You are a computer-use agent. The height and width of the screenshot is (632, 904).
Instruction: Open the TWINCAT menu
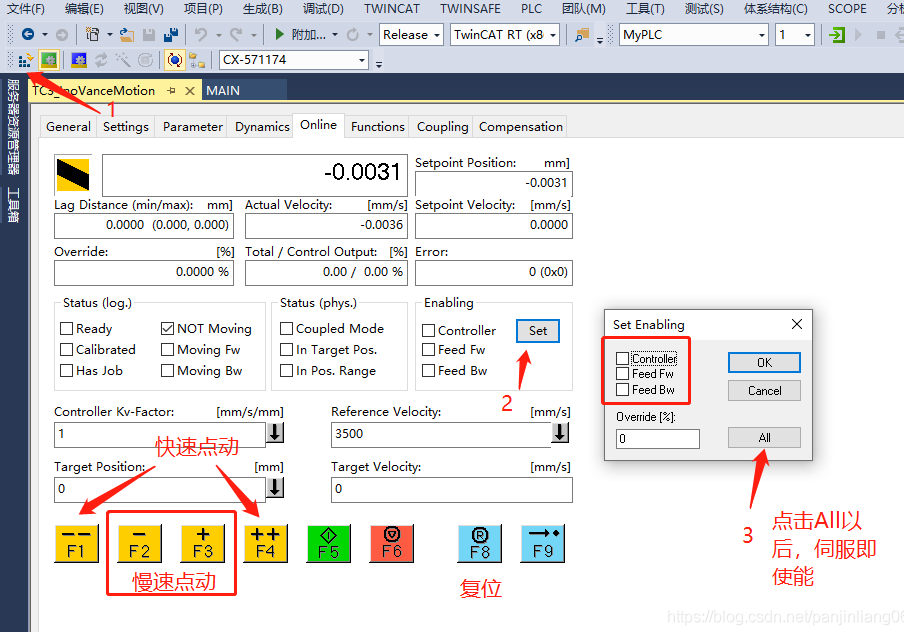pos(391,9)
